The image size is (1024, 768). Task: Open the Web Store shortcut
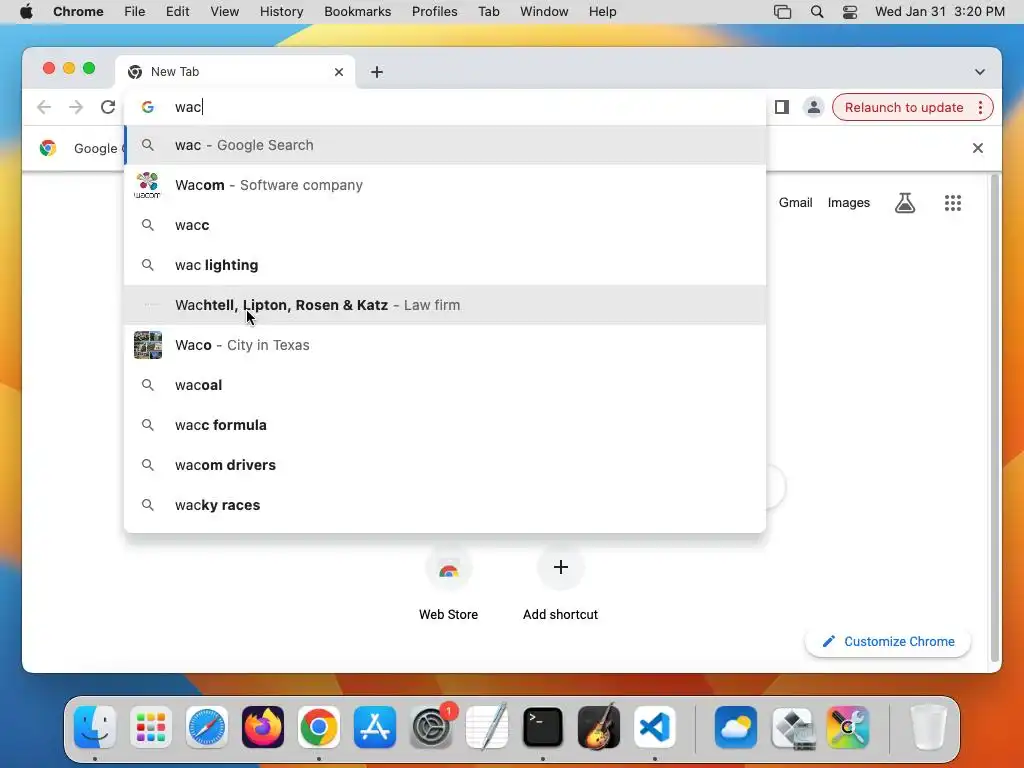coord(448,584)
